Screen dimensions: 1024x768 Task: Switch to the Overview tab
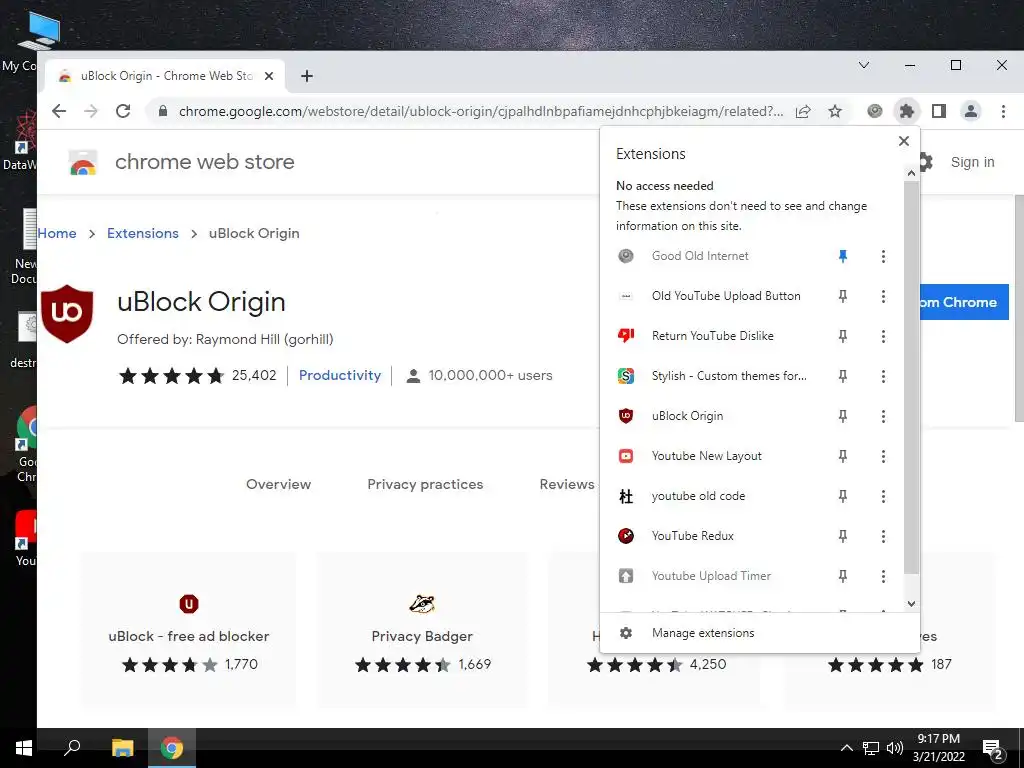click(278, 484)
